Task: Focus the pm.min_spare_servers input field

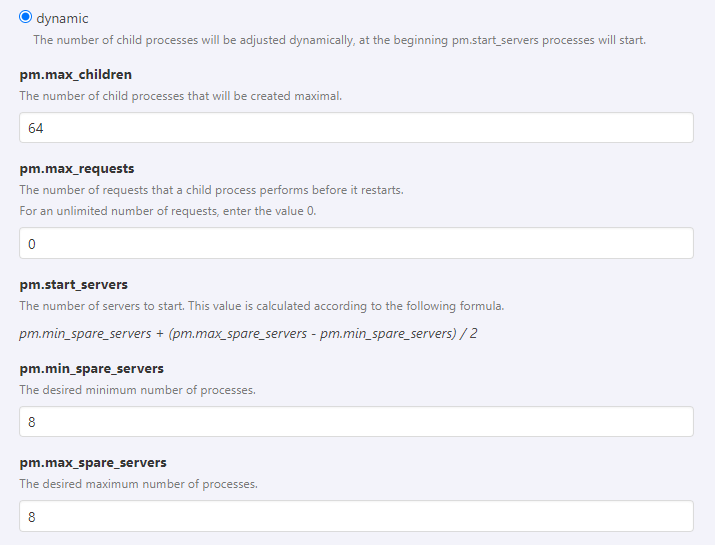Action: click(356, 422)
